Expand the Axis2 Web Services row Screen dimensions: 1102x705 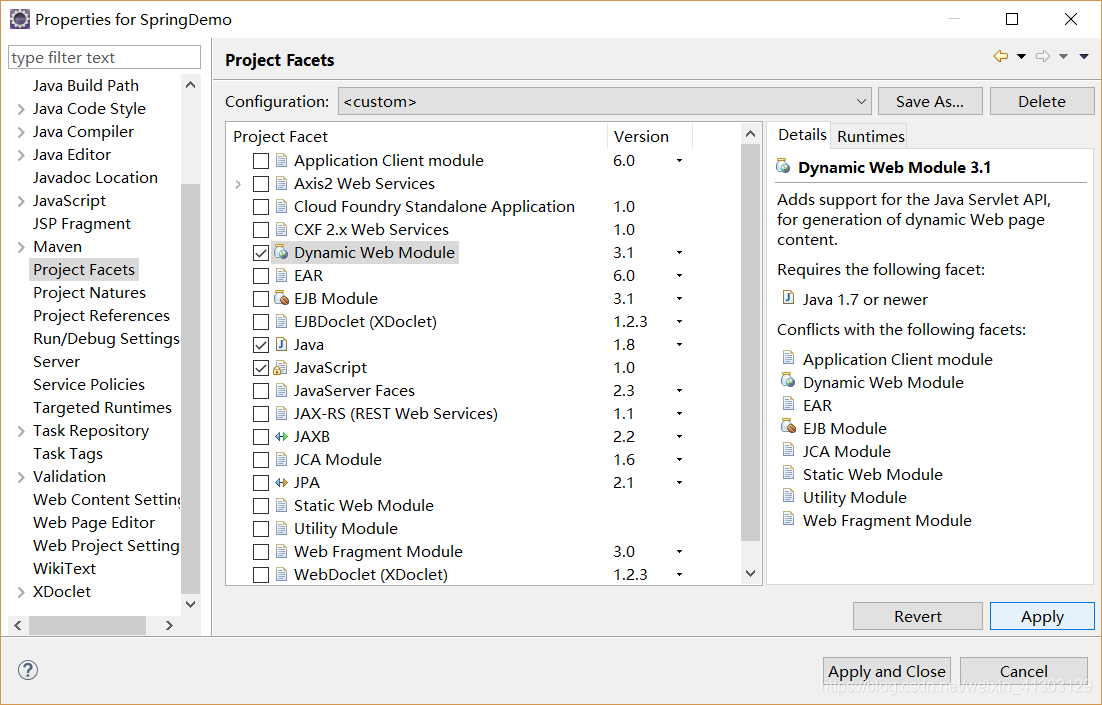(x=238, y=184)
